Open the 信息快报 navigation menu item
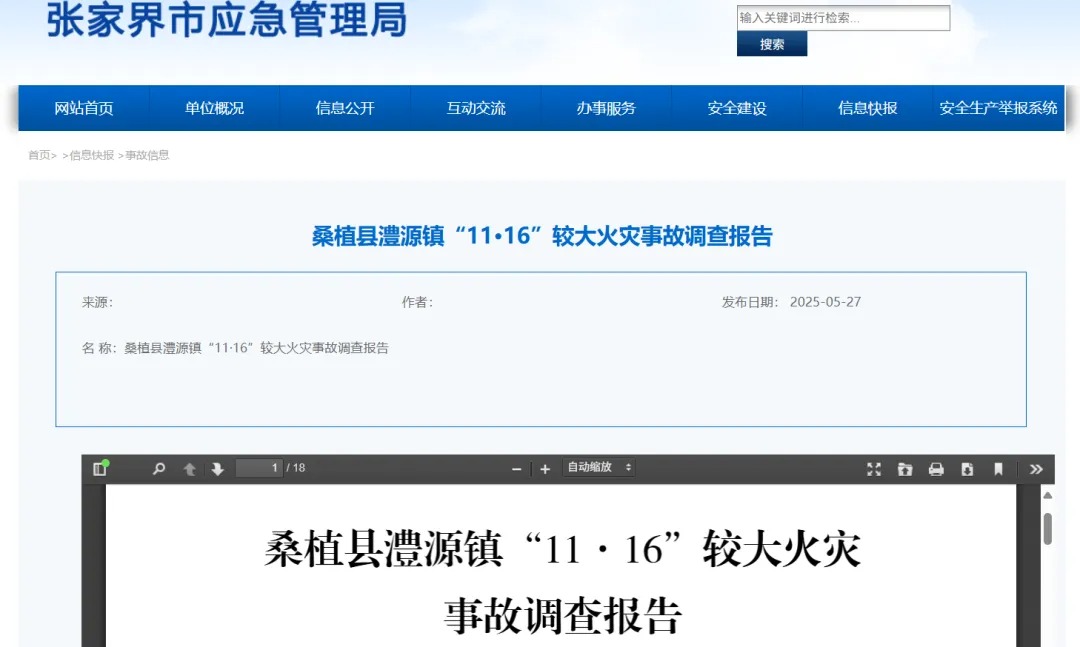The image size is (1080, 647). [x=868, y=108]
